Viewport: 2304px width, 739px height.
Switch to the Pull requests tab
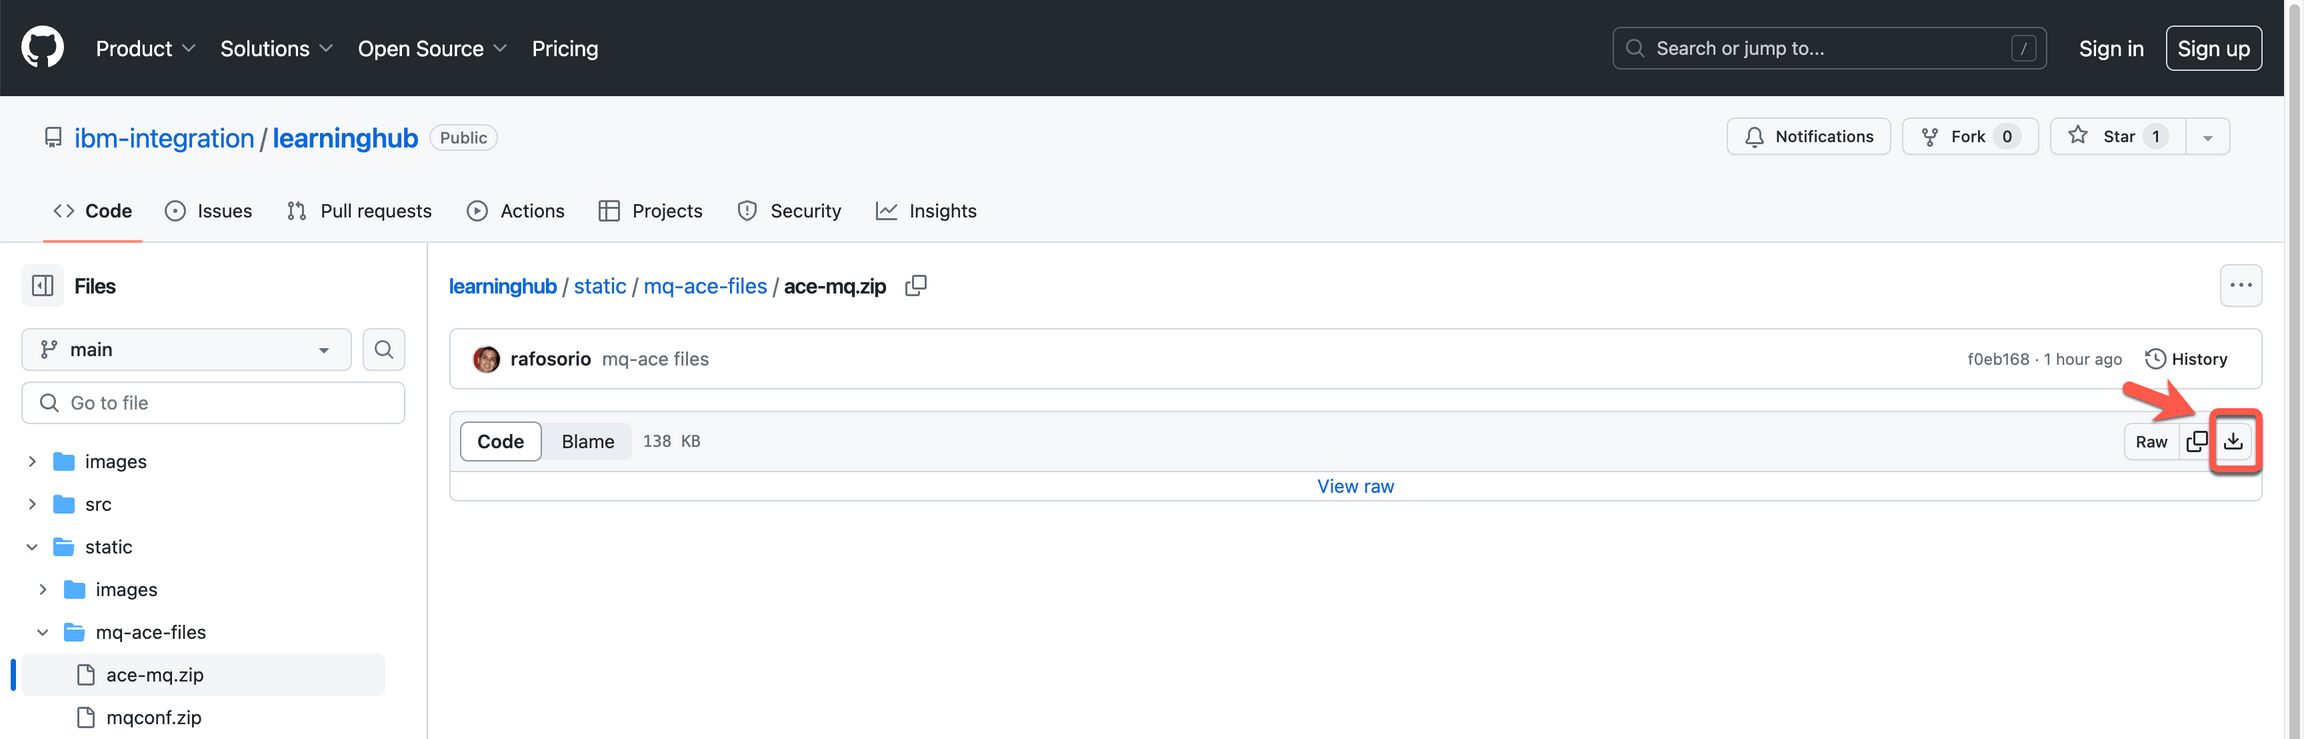(x=359, y=211)
